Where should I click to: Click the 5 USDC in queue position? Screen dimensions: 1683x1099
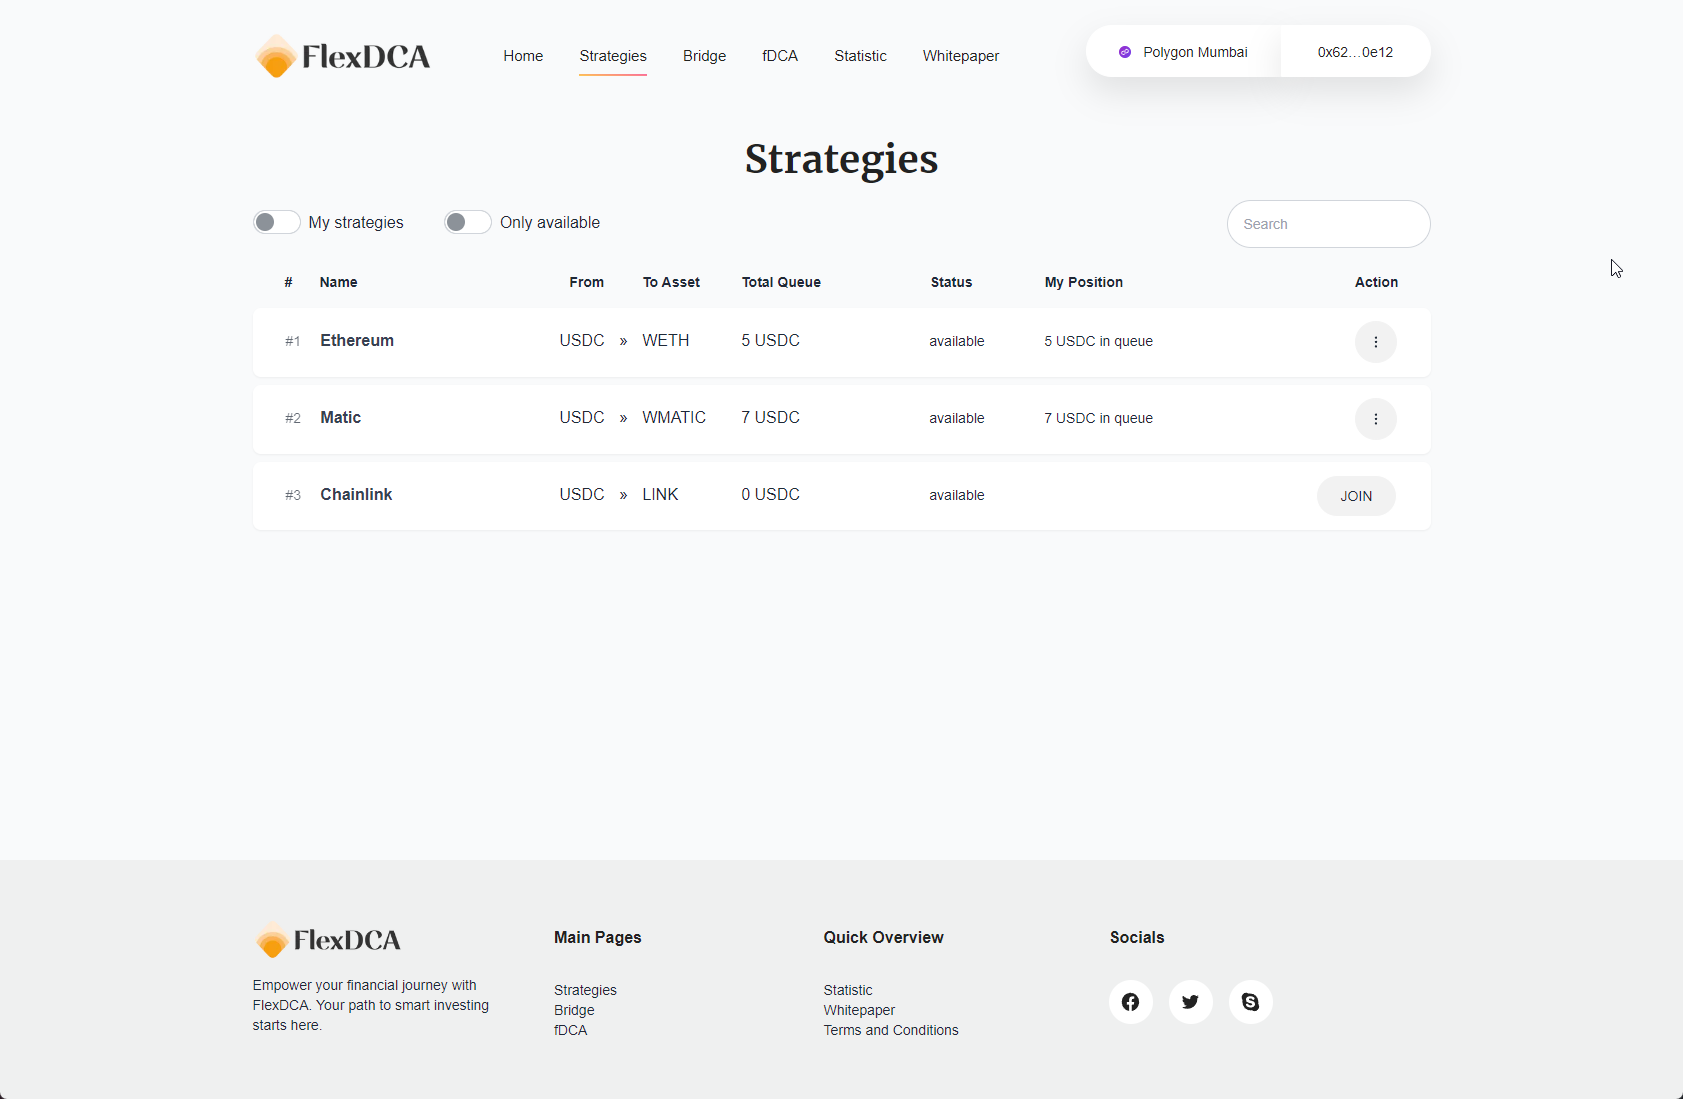click(x=1098, y=341)
